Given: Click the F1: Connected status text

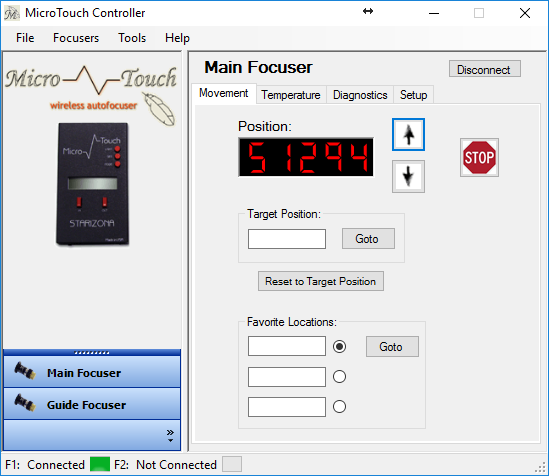Looking at the screenshot, I should click(45, 464).
